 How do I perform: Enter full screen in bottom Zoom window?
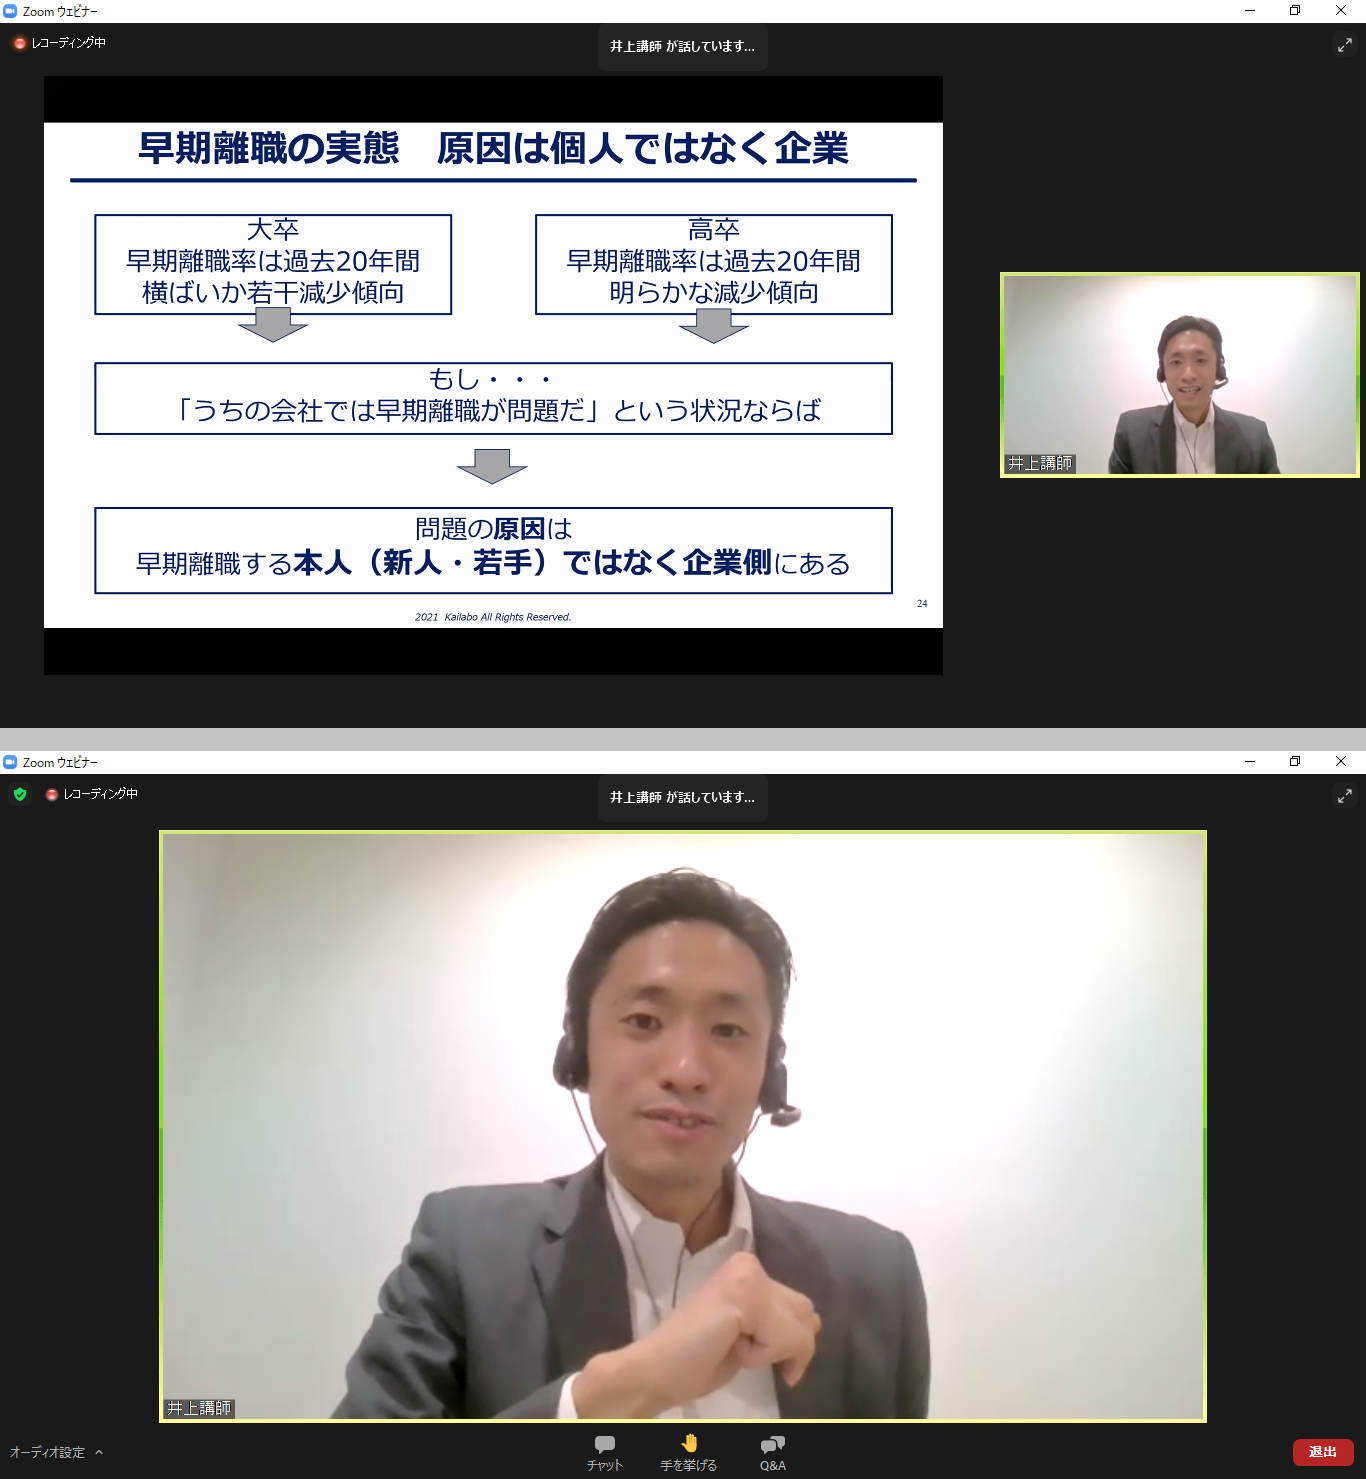pos(1345,796)
